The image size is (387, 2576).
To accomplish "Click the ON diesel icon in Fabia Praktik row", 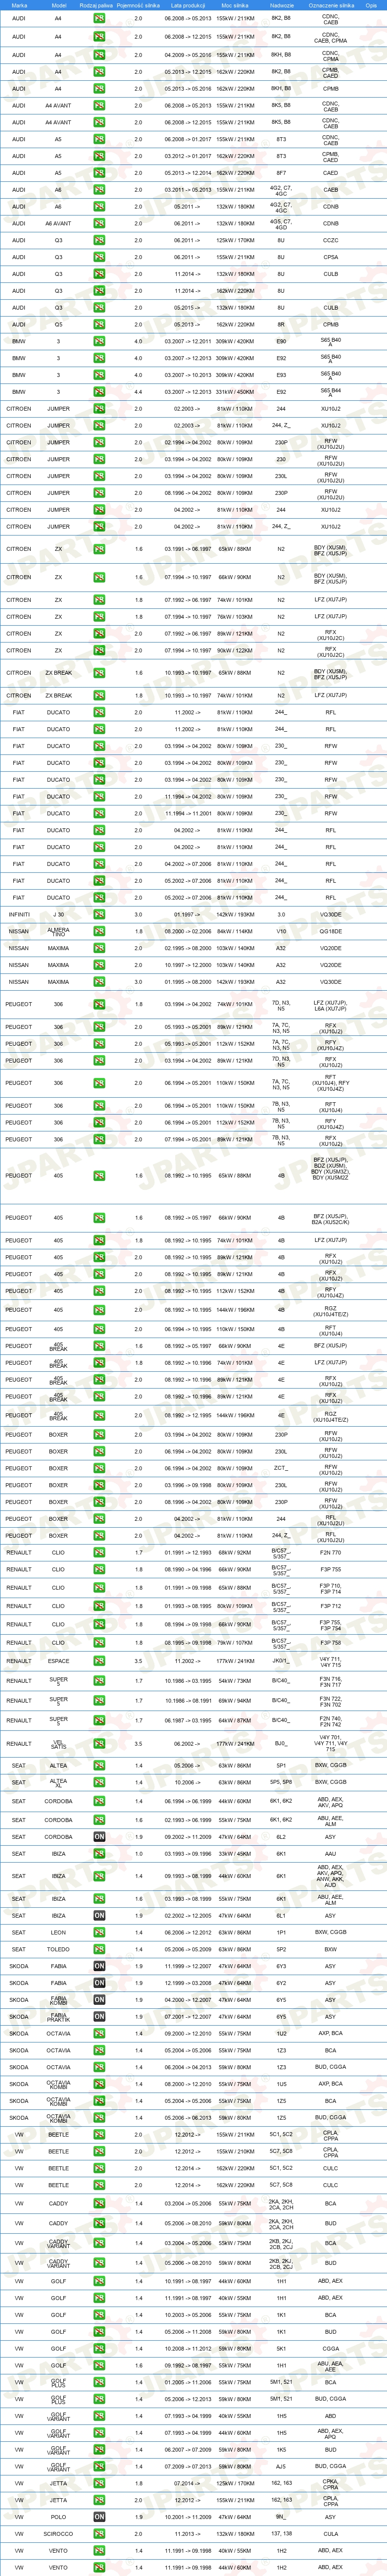I will pos(99,2016).
